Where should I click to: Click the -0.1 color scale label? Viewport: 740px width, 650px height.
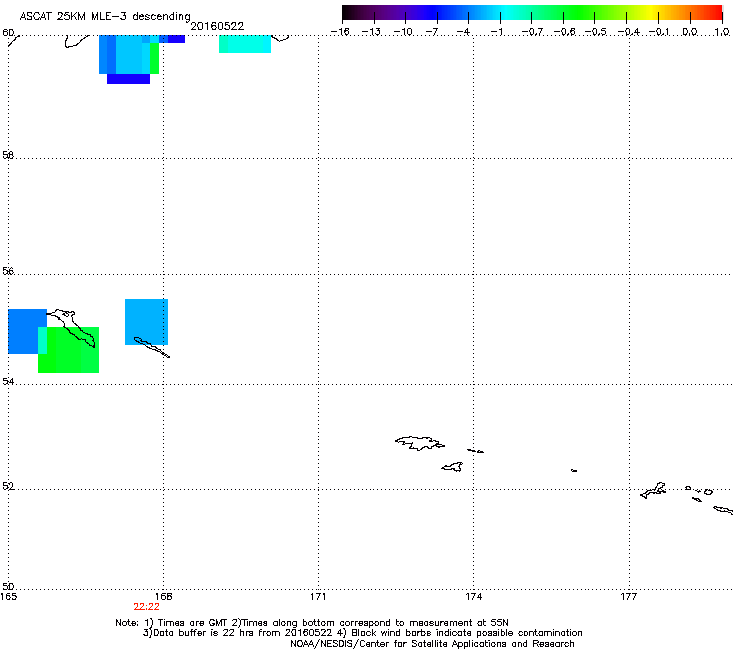[x=659, y=32]
